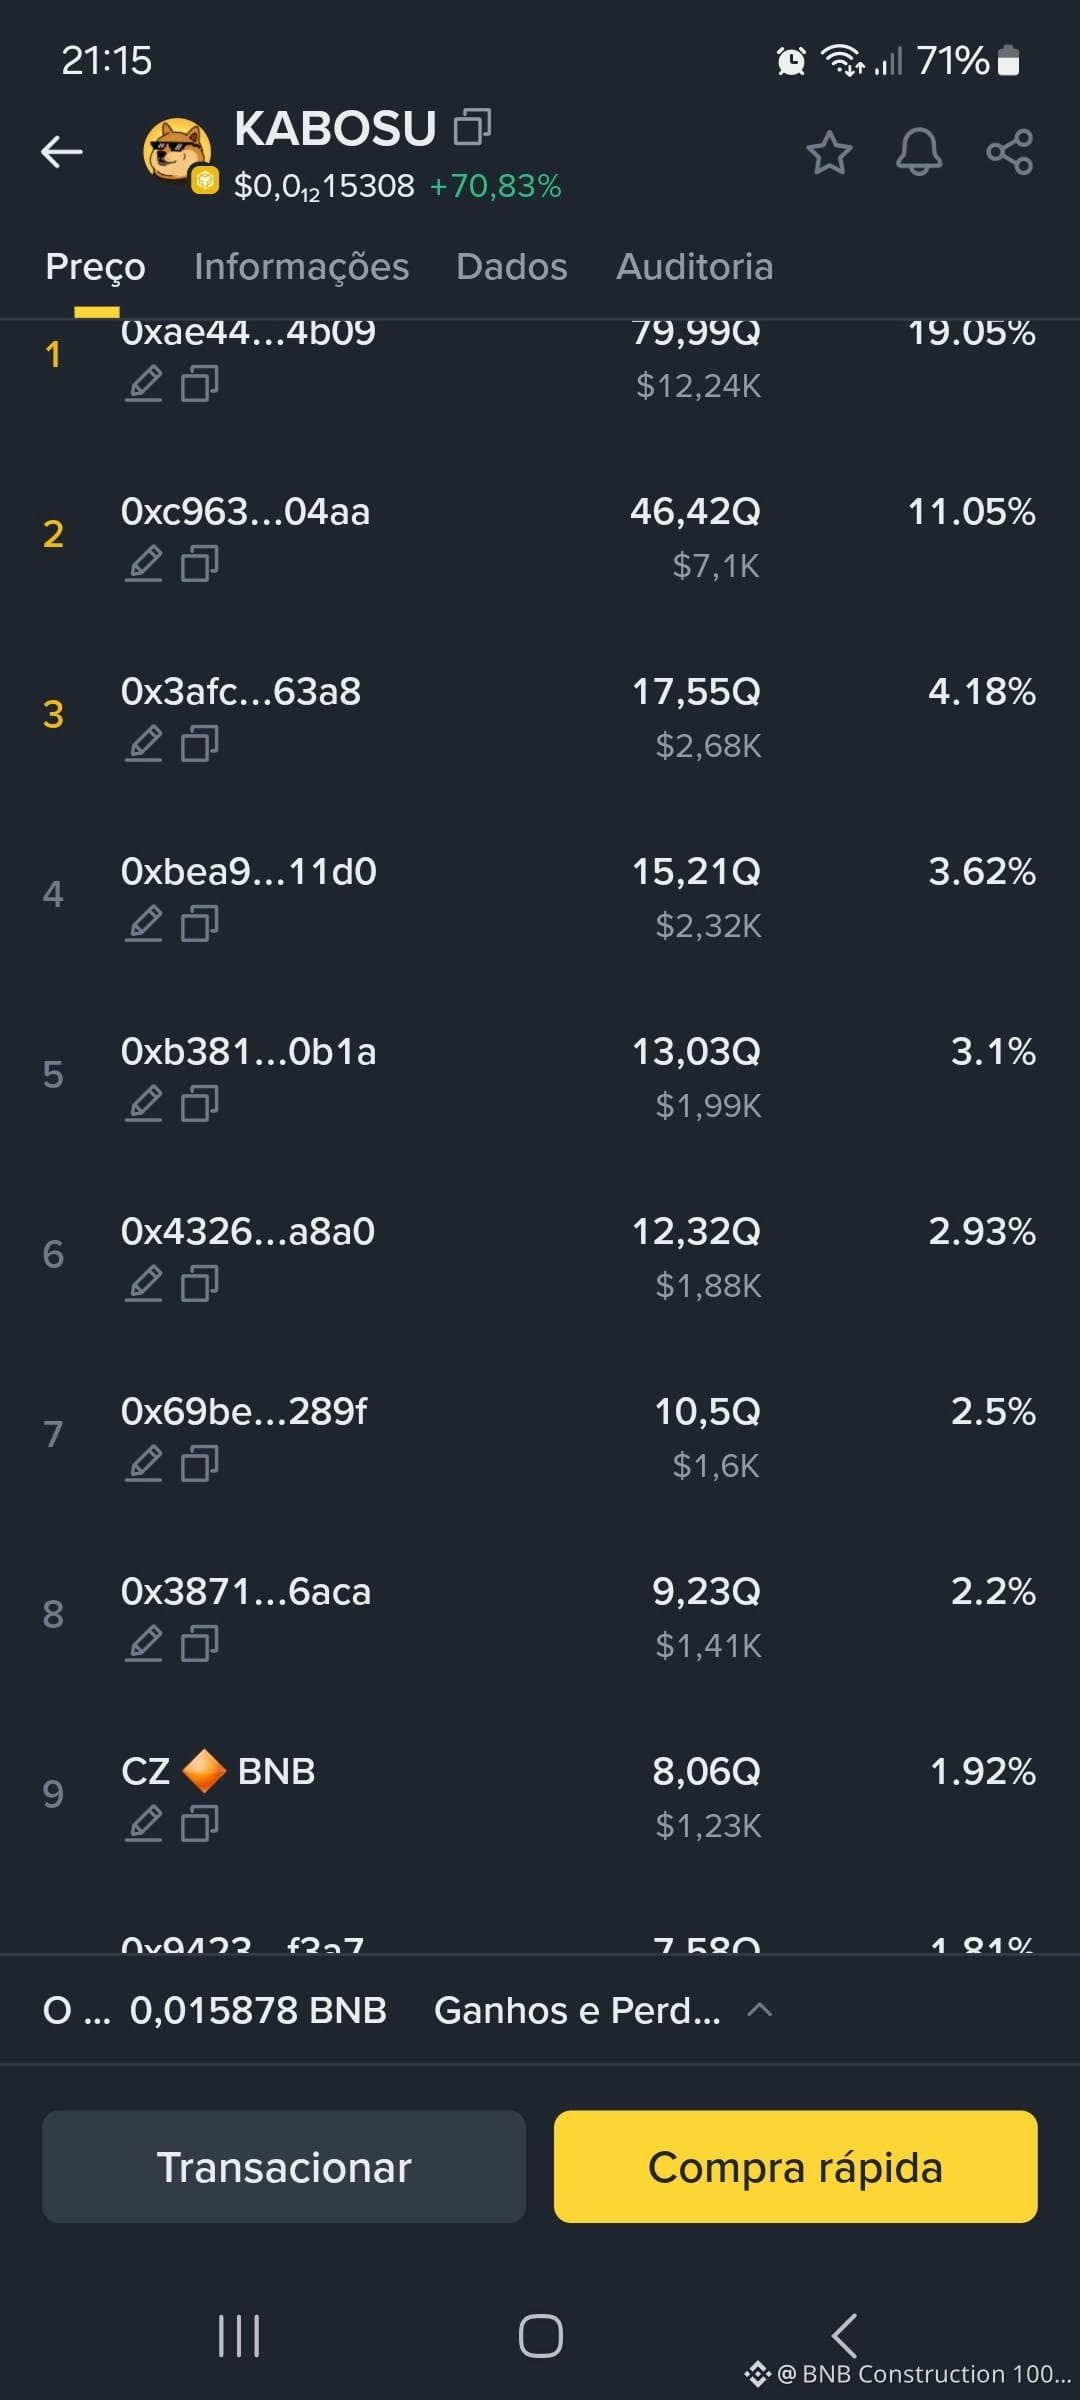This screenshot has height=2400, width=1080.
Task: Open the Informações tab
Action: point(301,266)
